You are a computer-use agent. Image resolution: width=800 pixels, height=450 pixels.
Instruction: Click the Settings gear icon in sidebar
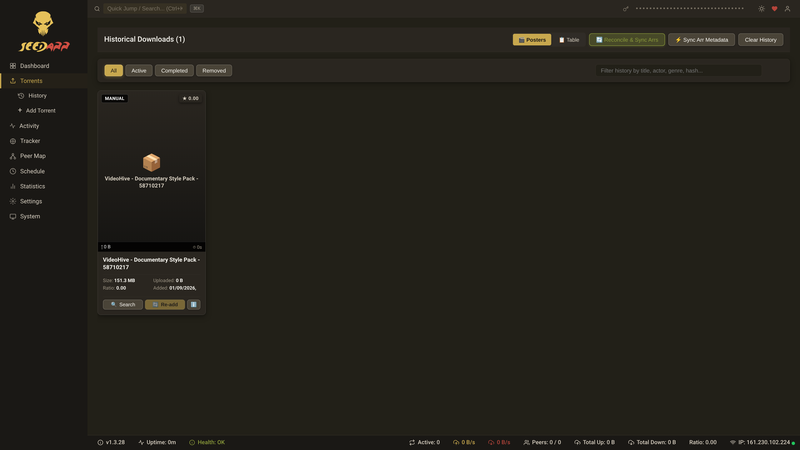pos(13,202)
